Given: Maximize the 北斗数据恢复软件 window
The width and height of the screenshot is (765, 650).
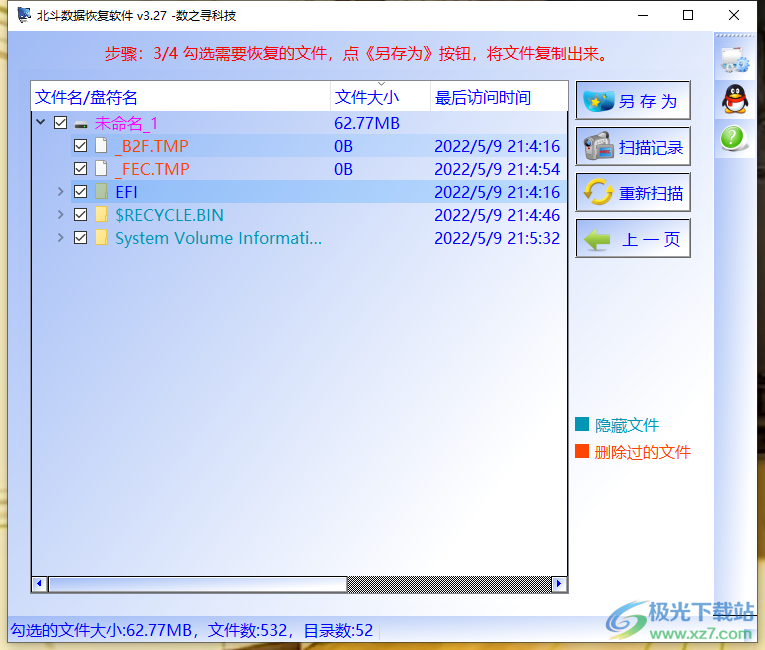Looking at the screenshot, I should coord(688,16).
